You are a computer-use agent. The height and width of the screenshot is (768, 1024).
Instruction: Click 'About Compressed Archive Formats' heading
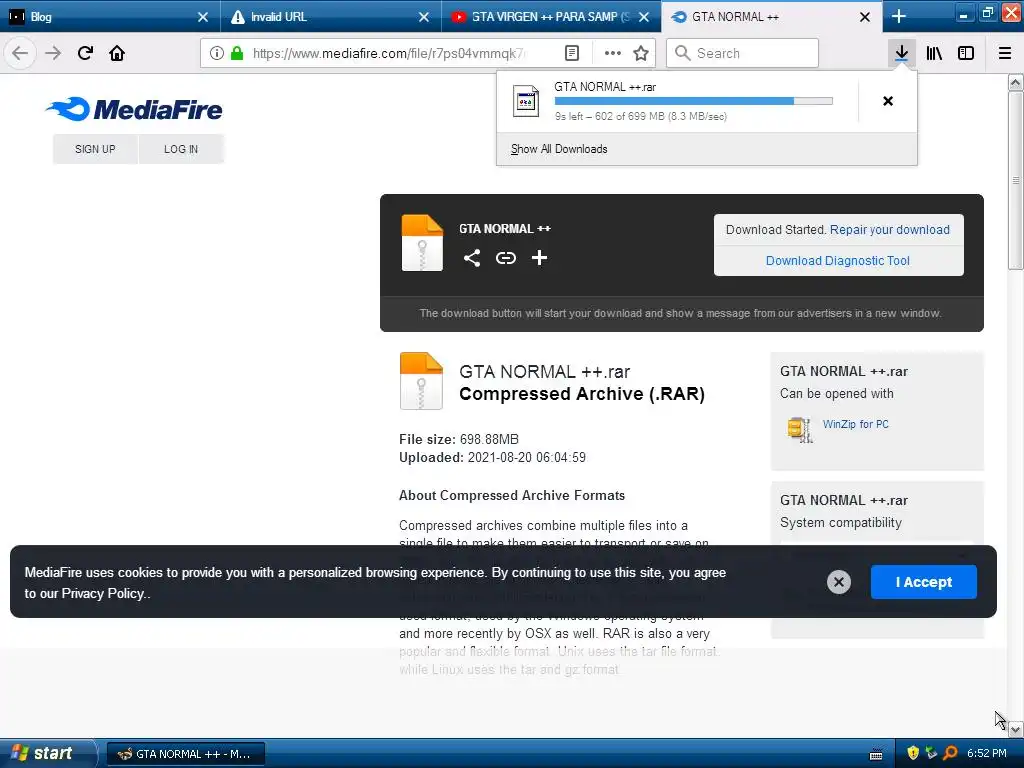(511, 495)
